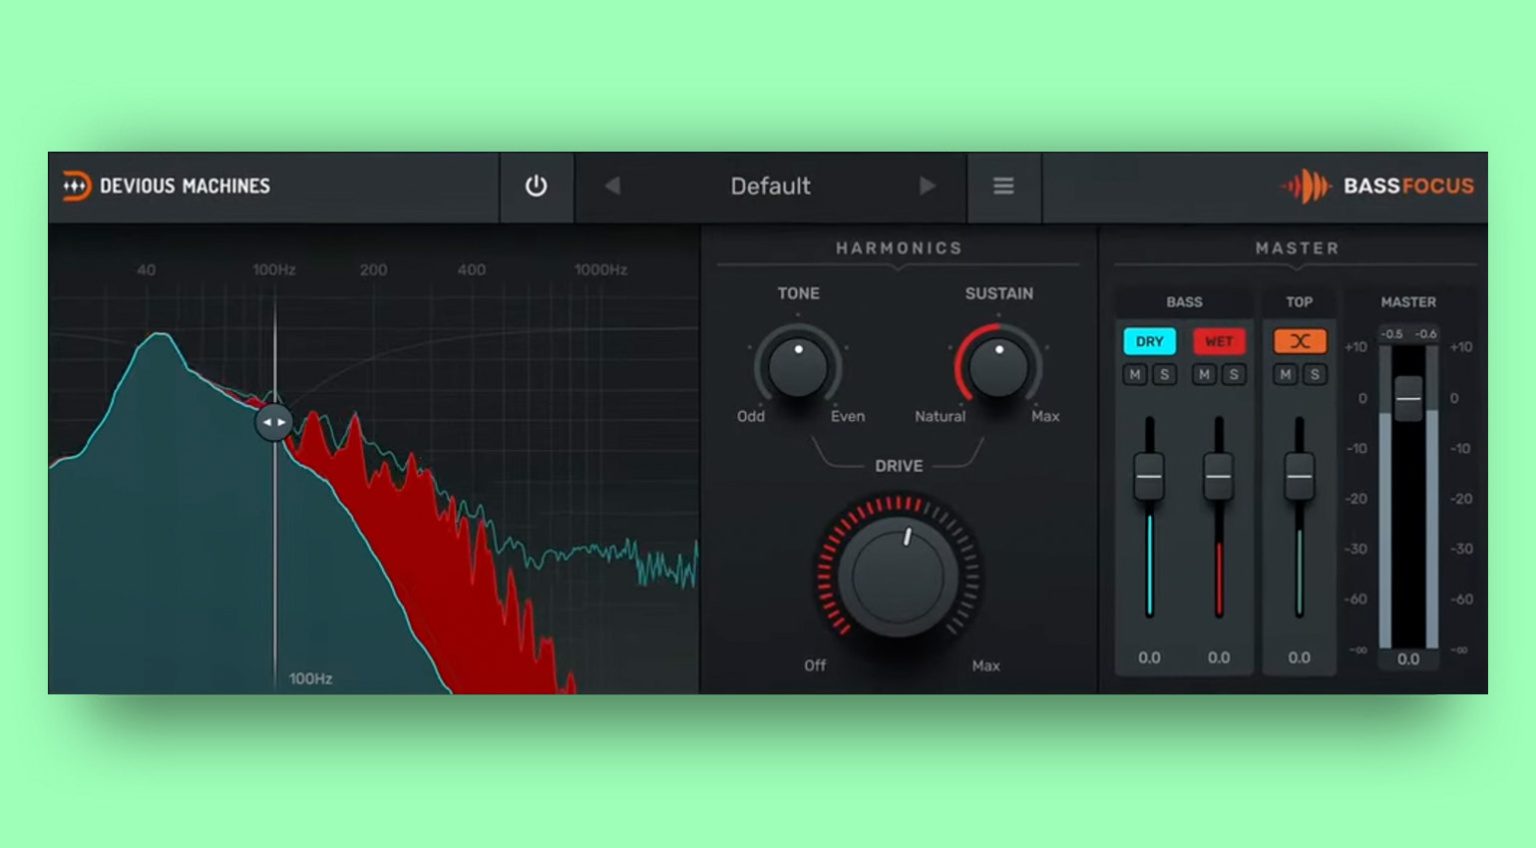Click the Master output fader

coord(1408,398)
